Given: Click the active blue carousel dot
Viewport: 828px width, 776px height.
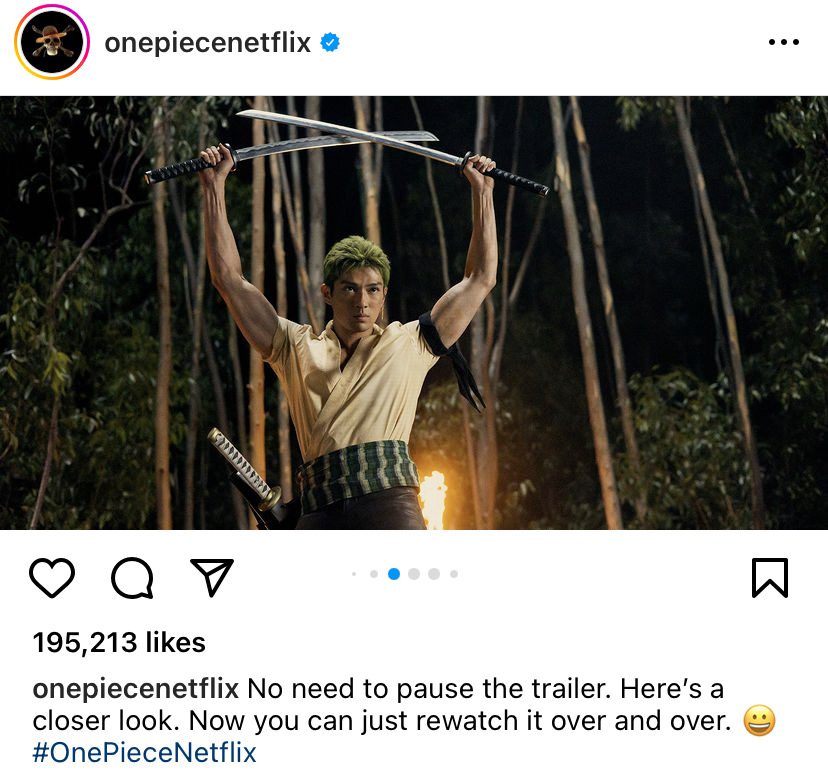Looking at the screenshot, I should pos(394,574).
